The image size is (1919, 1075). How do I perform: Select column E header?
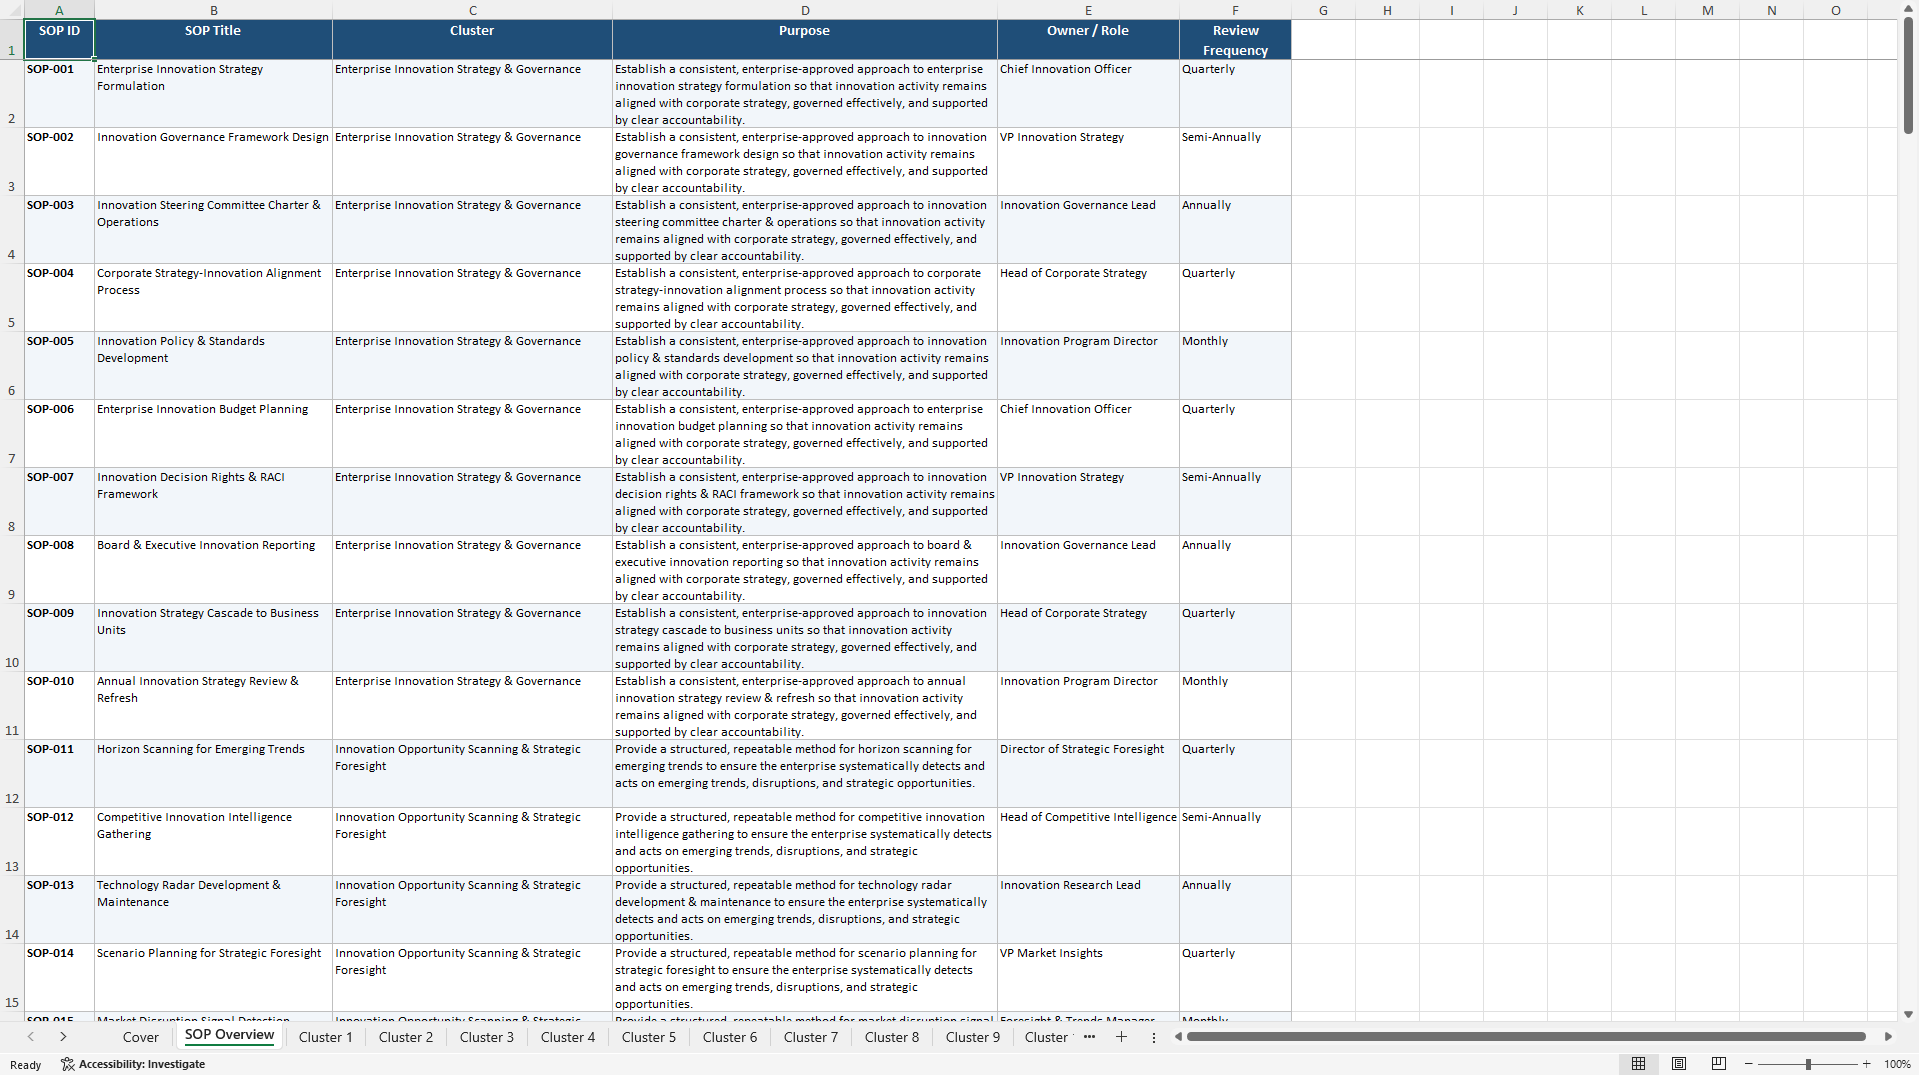[x=1088, y=10]
